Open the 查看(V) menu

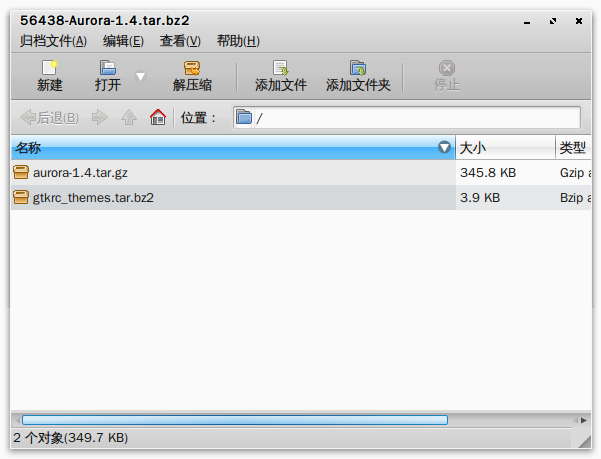point(180,41)
